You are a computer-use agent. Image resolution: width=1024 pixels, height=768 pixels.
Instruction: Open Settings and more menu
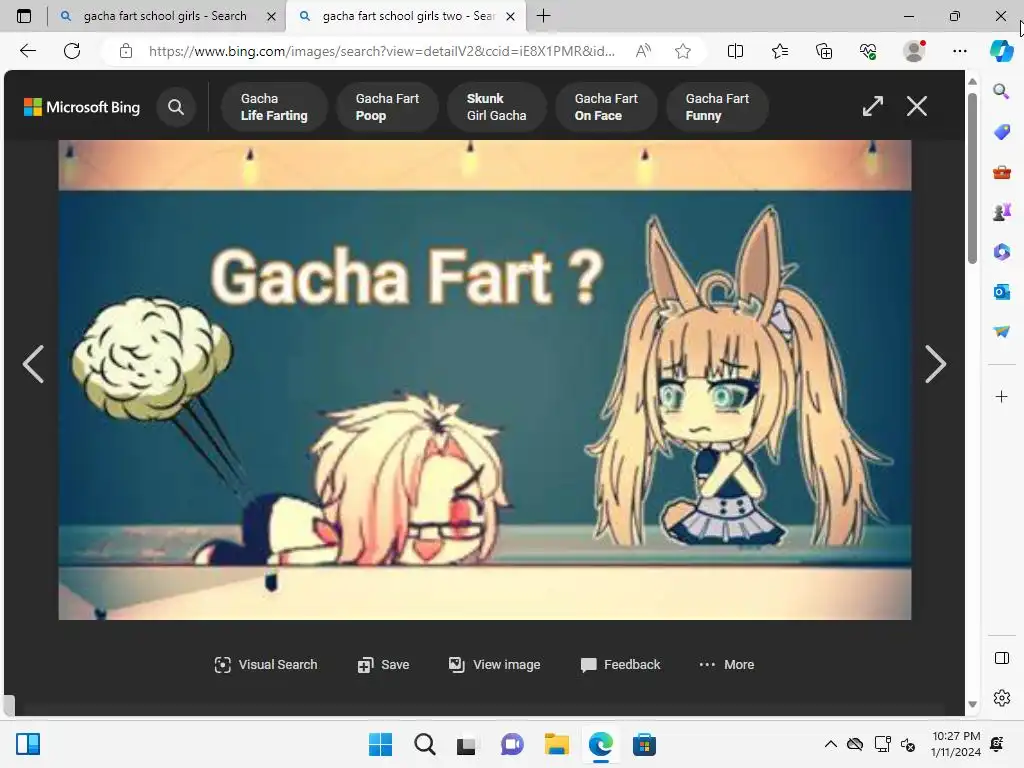pyautogui.click(x=959, y=51)
